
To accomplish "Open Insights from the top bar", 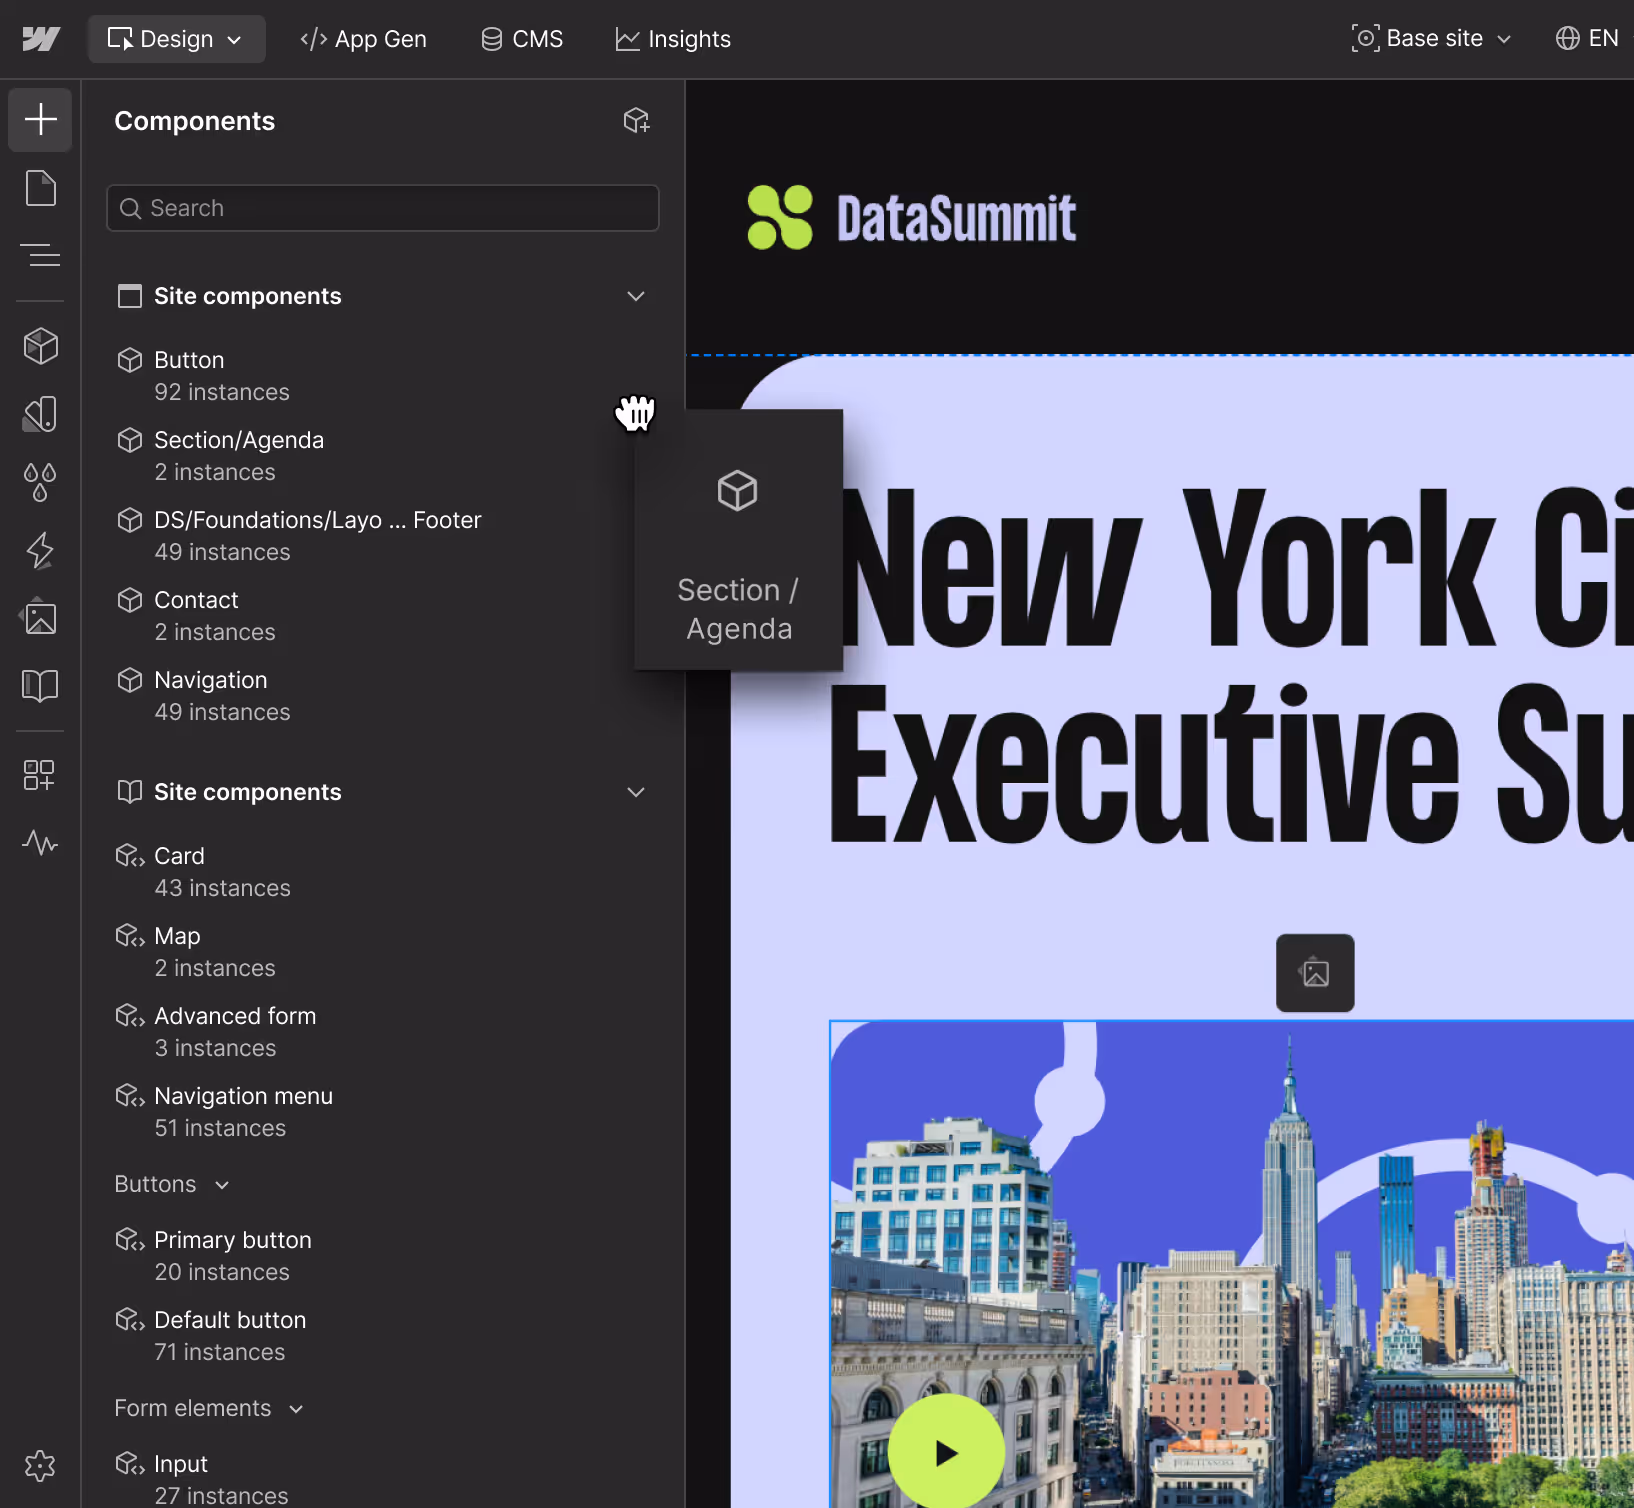I will coord(673,39).
